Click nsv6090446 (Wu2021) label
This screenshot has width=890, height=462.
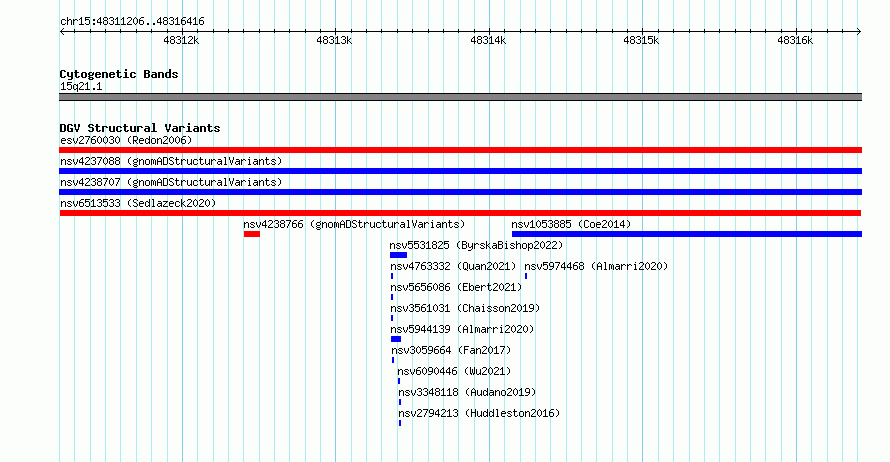point(454,371)
